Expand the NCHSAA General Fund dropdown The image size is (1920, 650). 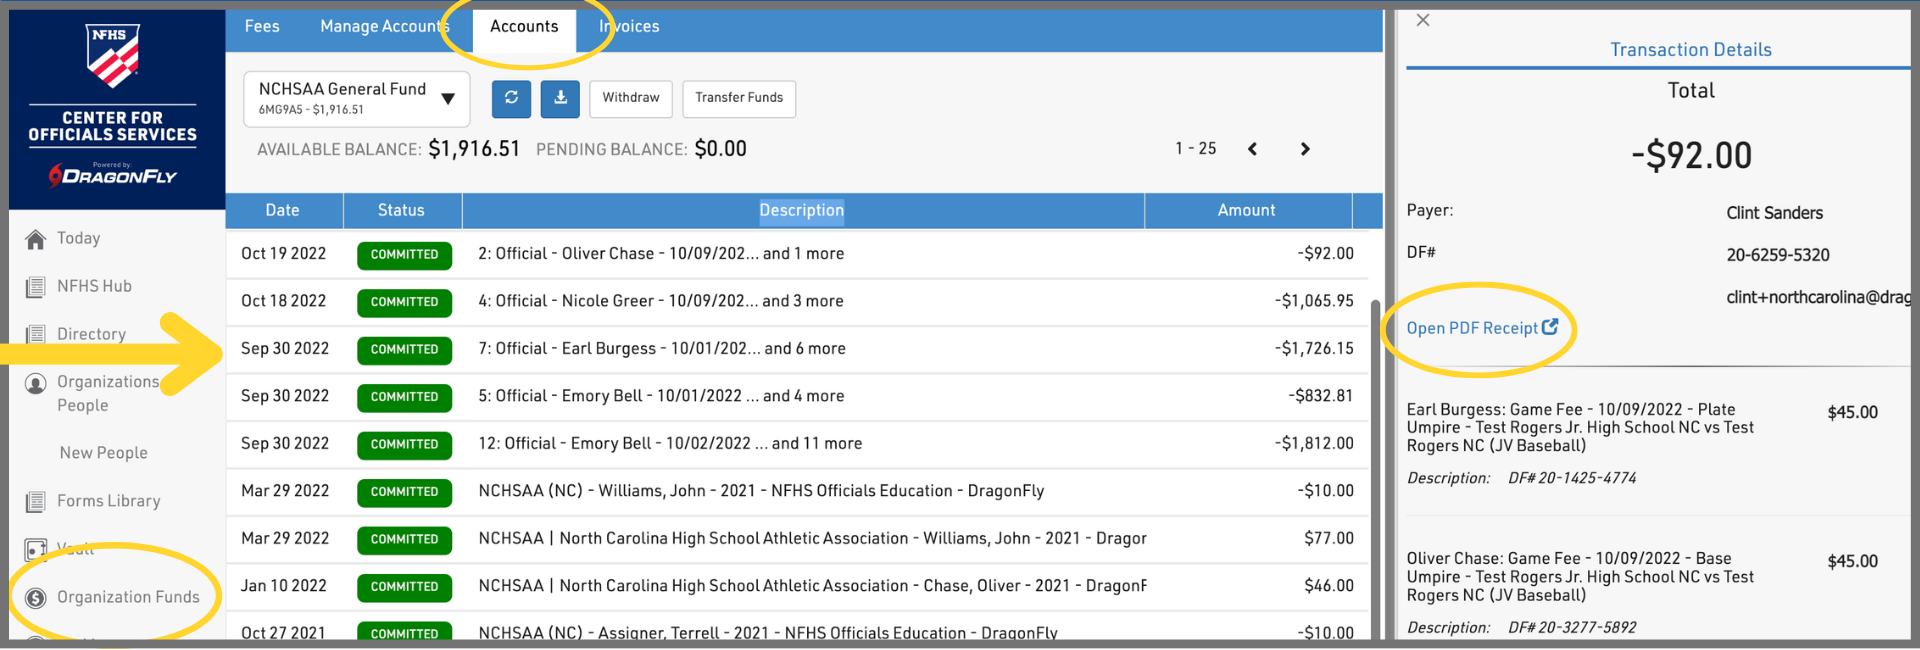(448, 98)
